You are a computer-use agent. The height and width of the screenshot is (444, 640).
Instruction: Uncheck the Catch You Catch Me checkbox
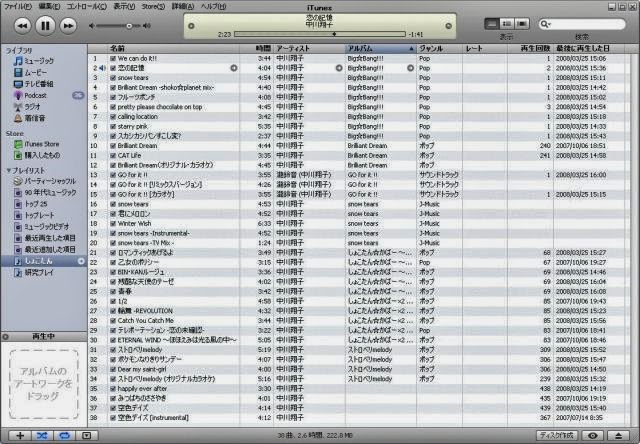[x=113, y=321]
